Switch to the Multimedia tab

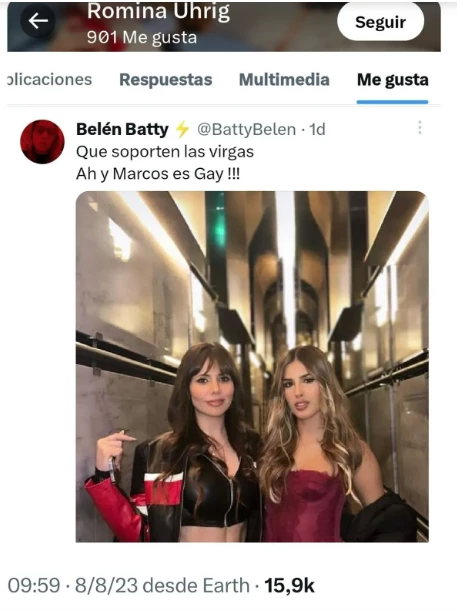(284, 79)
